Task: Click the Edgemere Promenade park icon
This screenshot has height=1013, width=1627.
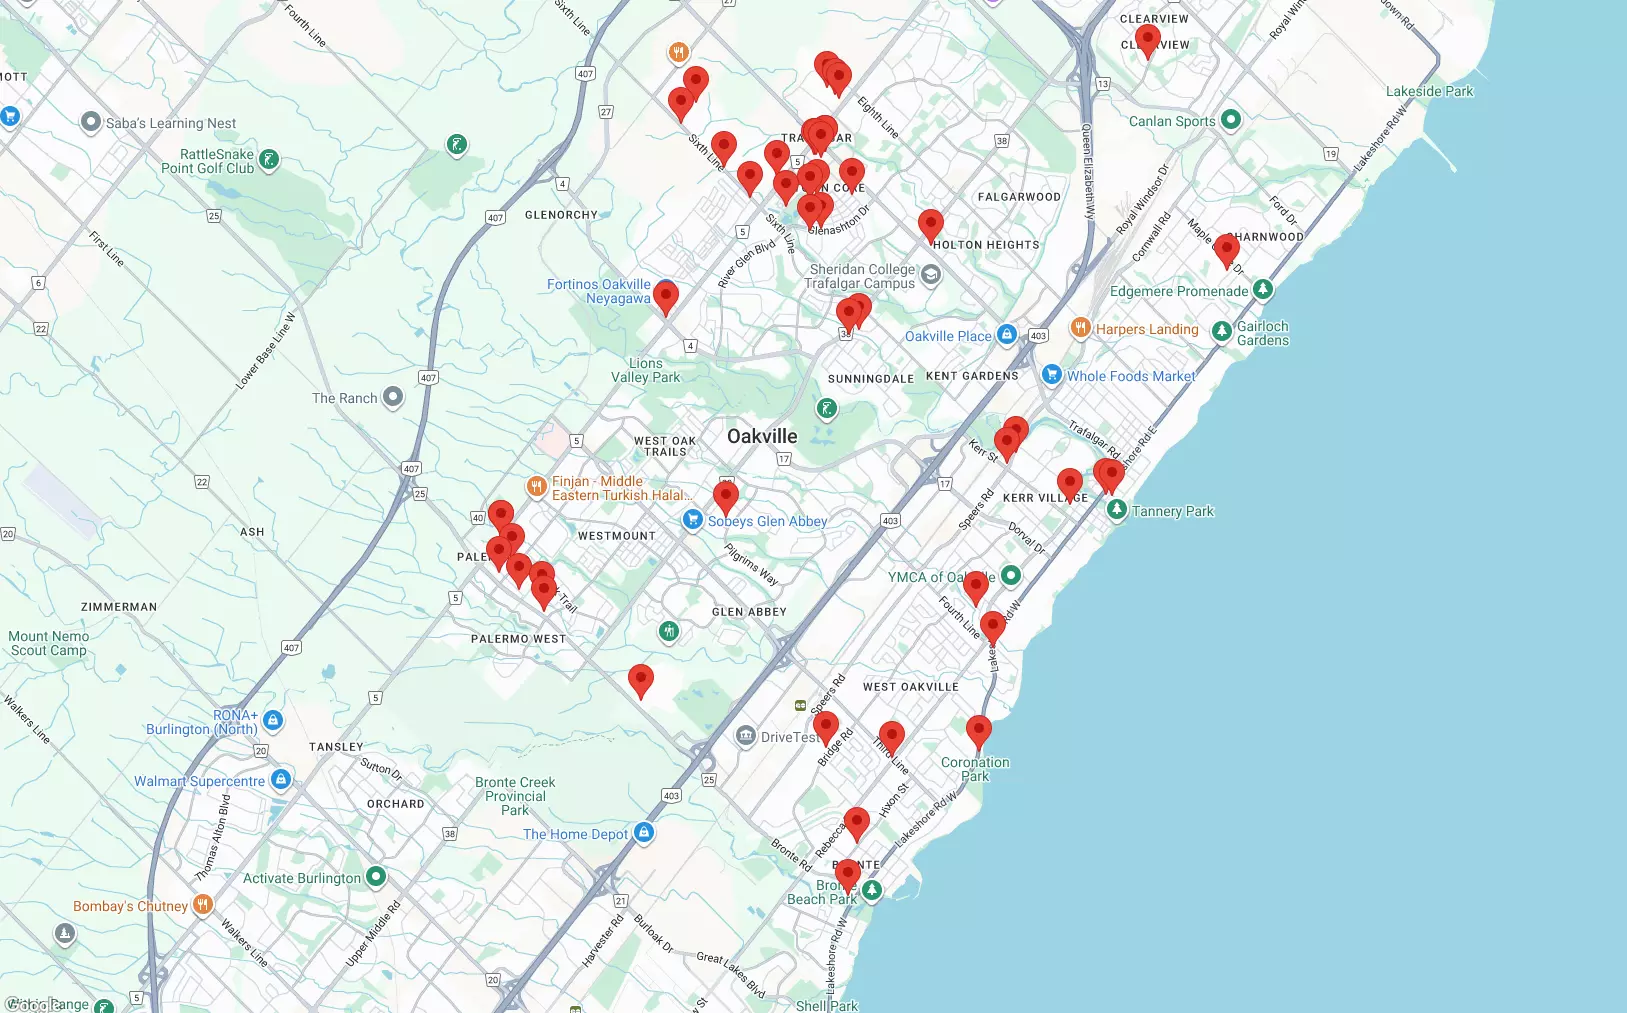Action: [1263, 290]
